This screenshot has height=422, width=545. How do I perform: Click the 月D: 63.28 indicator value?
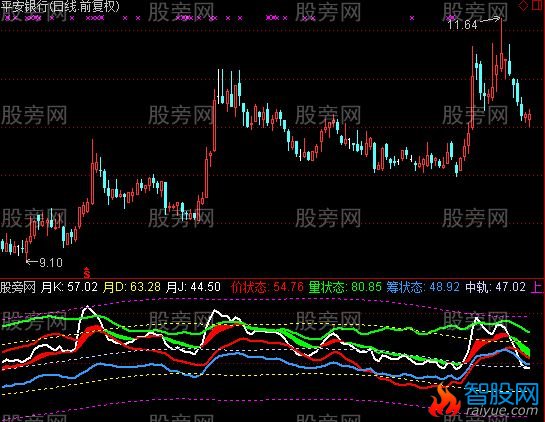[132, 287]
